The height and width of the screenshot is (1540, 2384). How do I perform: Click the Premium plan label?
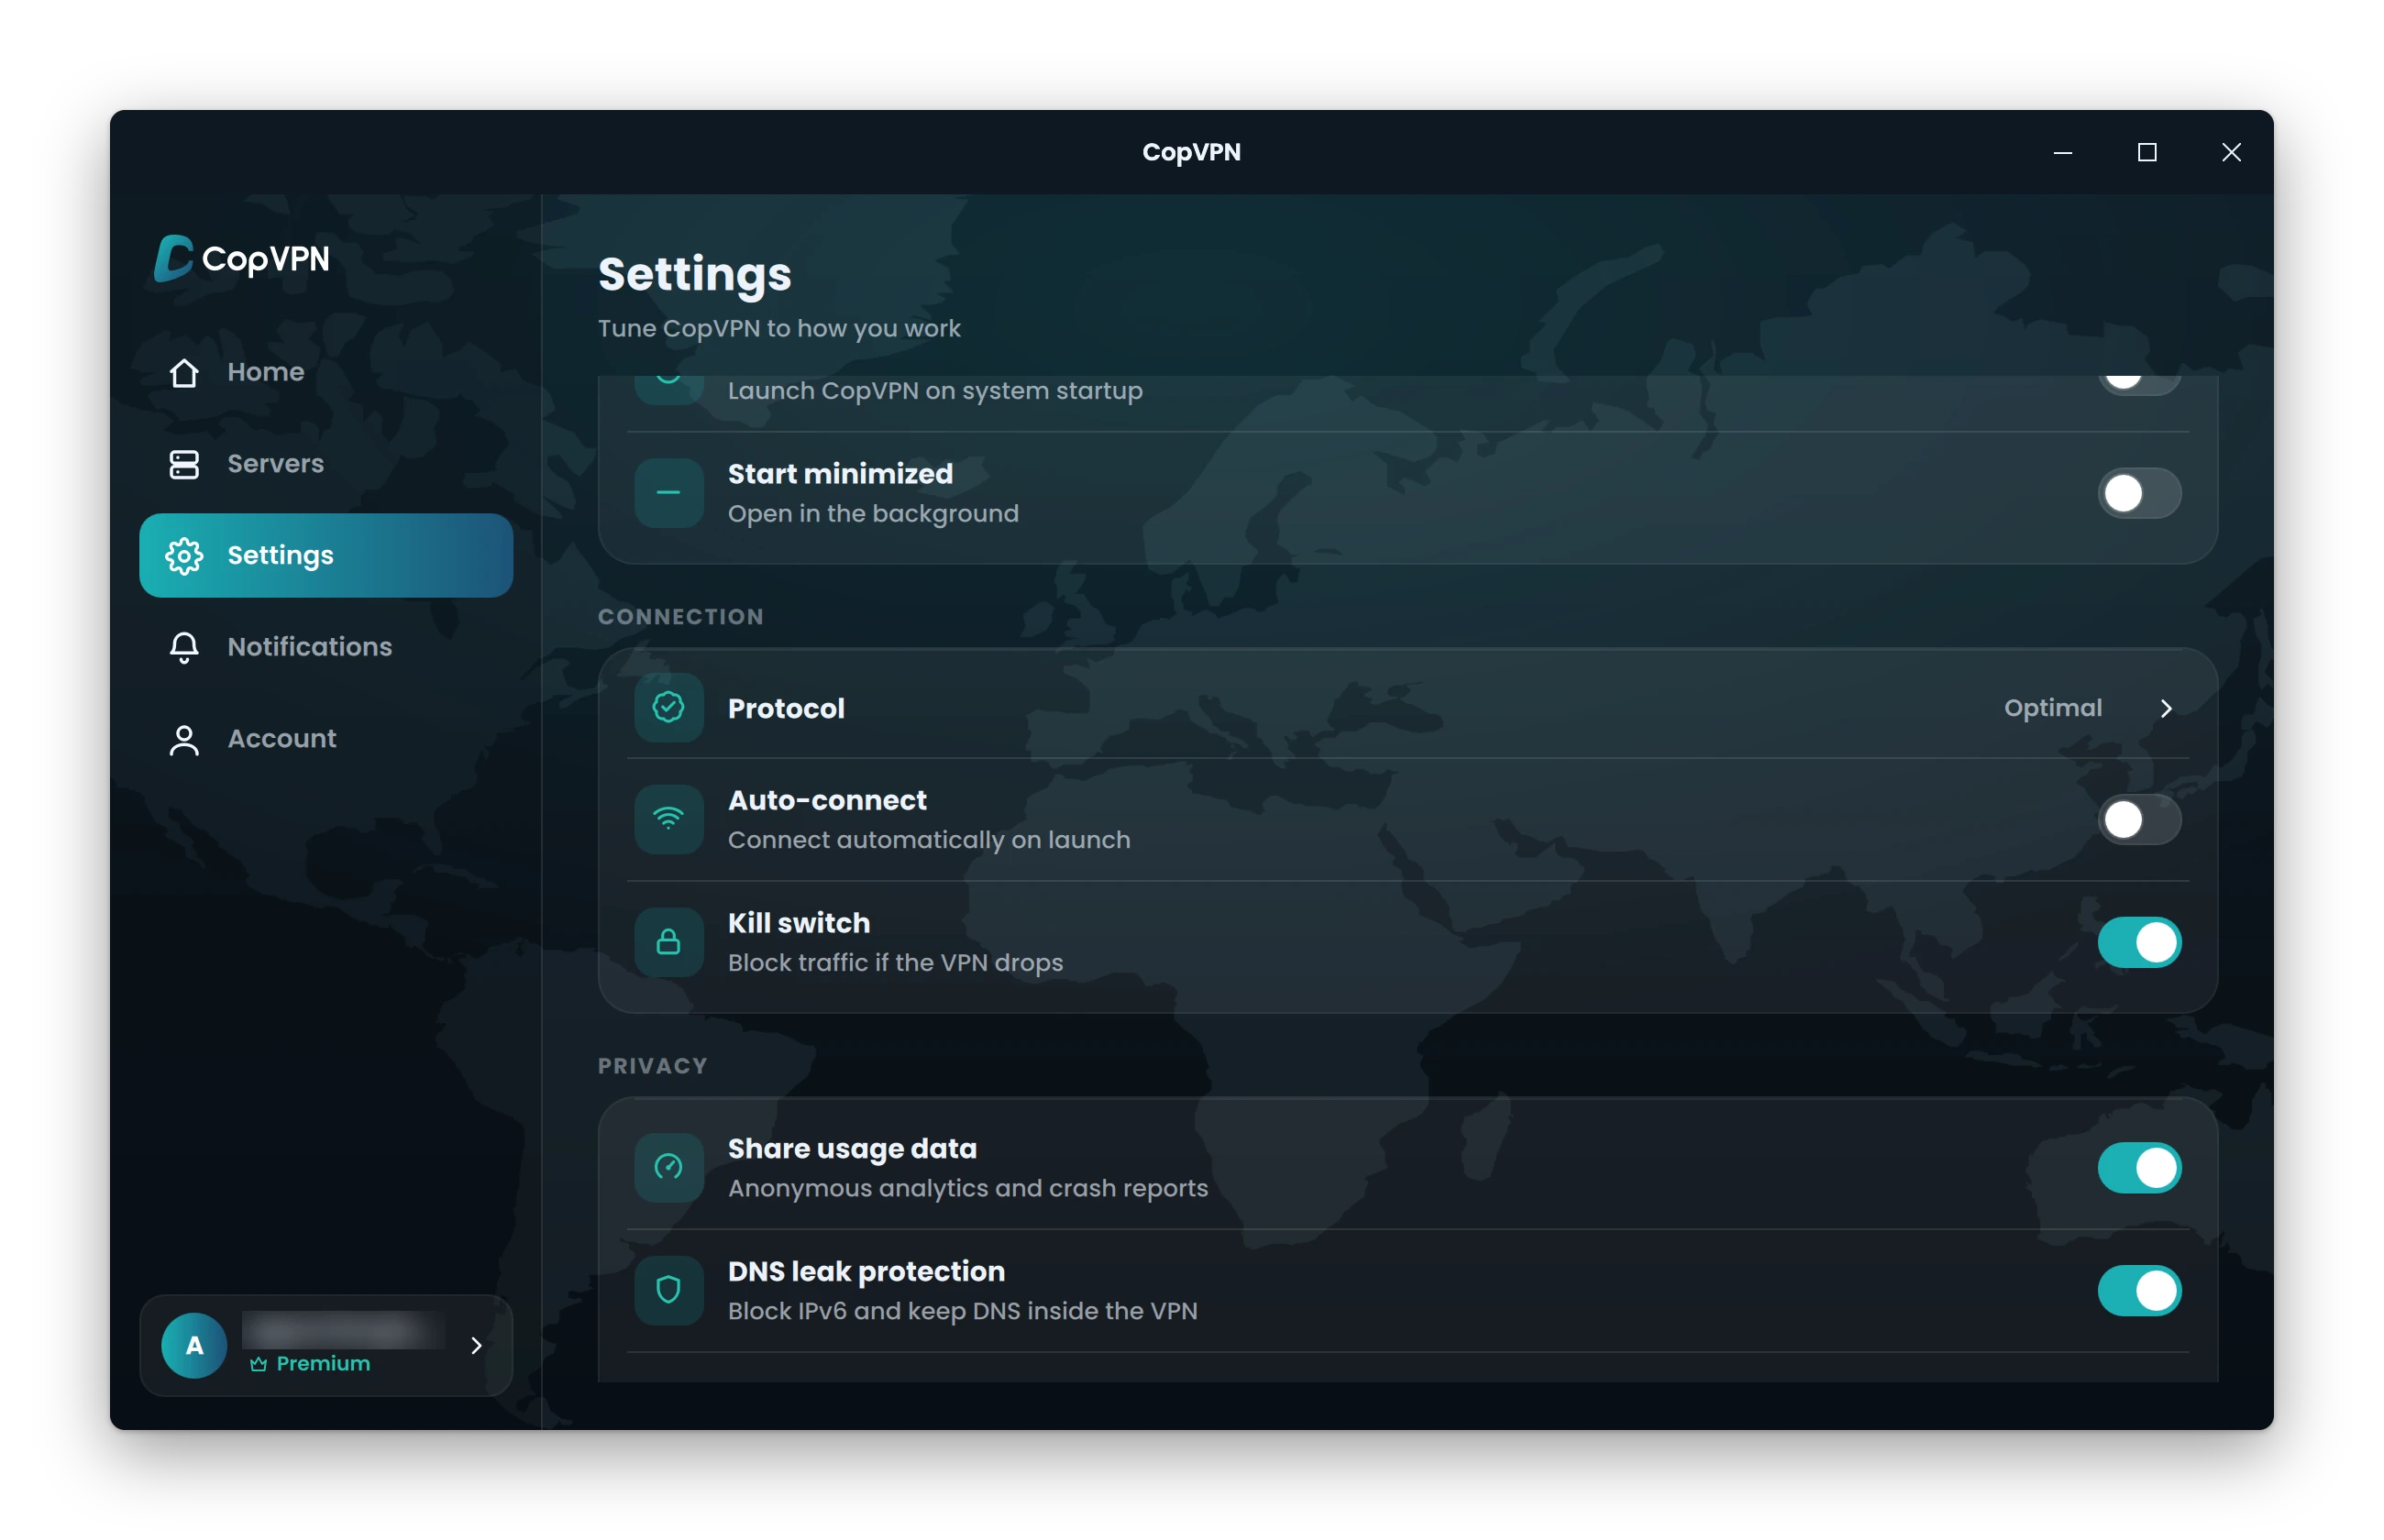(323, 1364)
